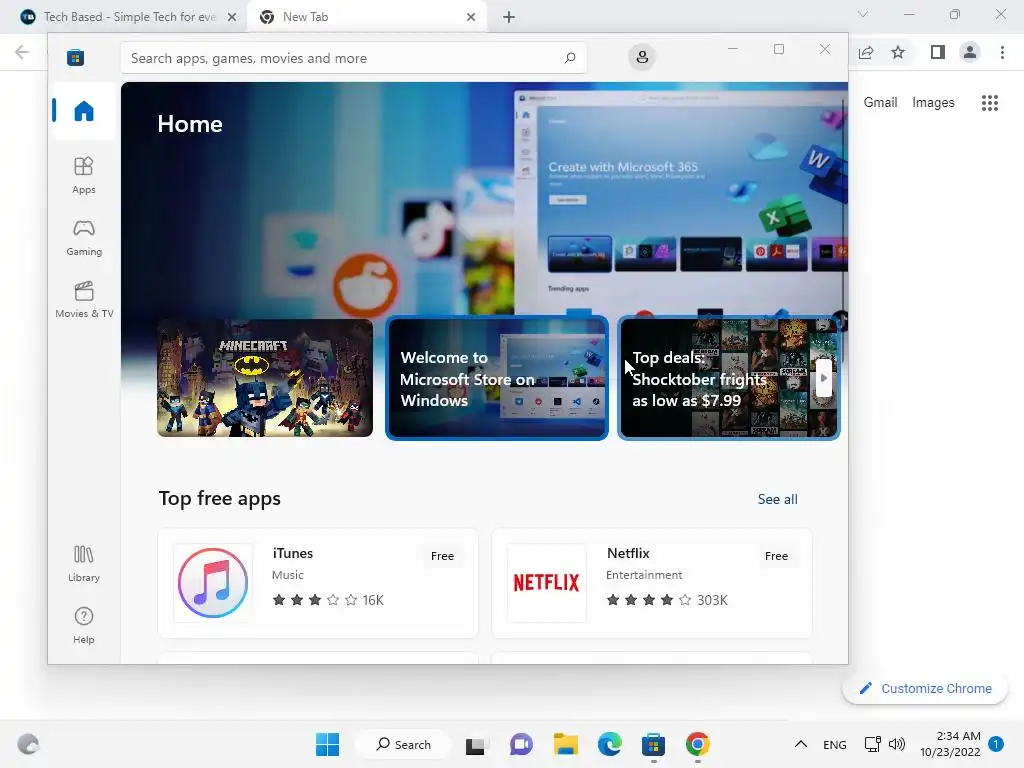Click the taskbar Search box
Image resolution: width=1024 pixels, height=768 pixels.
(404, 744)
